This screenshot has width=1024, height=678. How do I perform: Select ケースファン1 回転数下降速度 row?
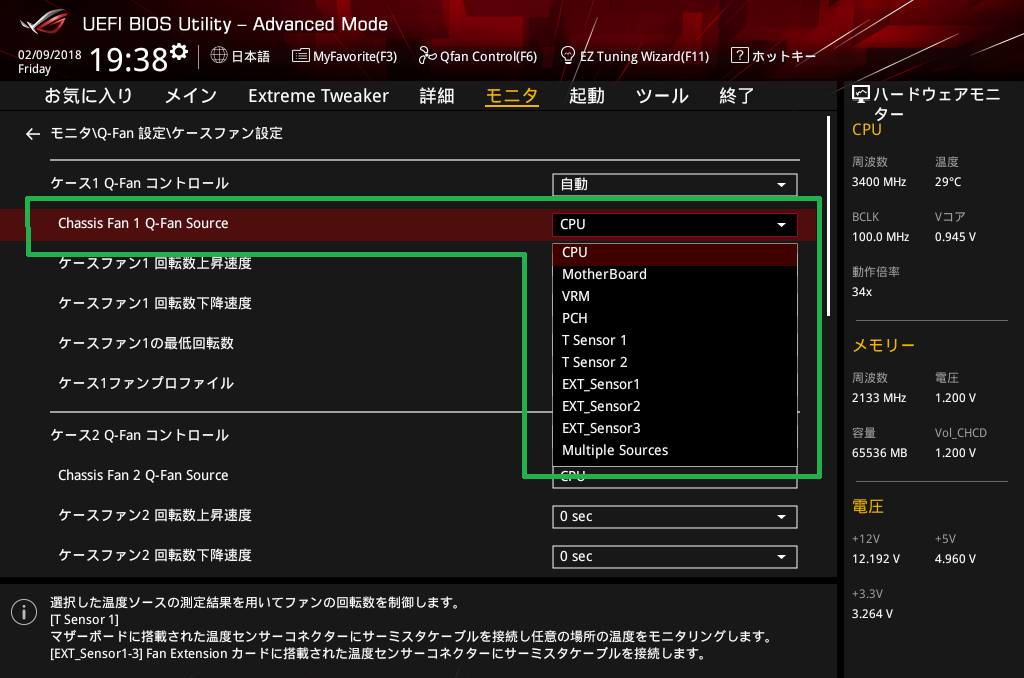[155, 303]
